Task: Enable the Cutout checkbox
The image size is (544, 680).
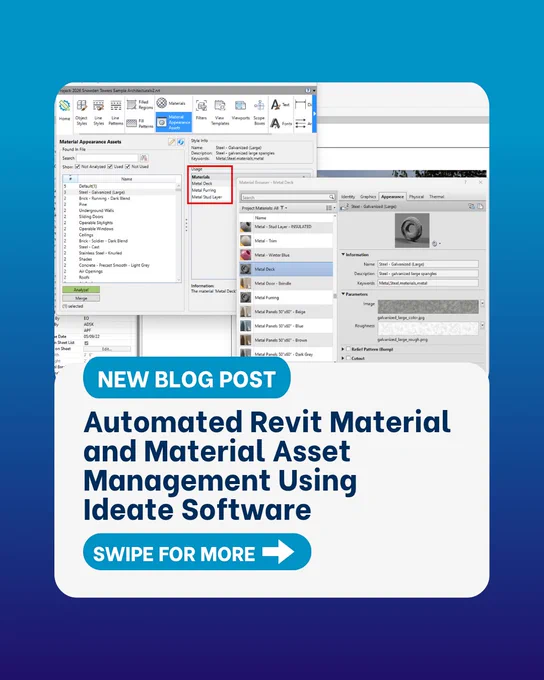Action: tap(348, 358)
